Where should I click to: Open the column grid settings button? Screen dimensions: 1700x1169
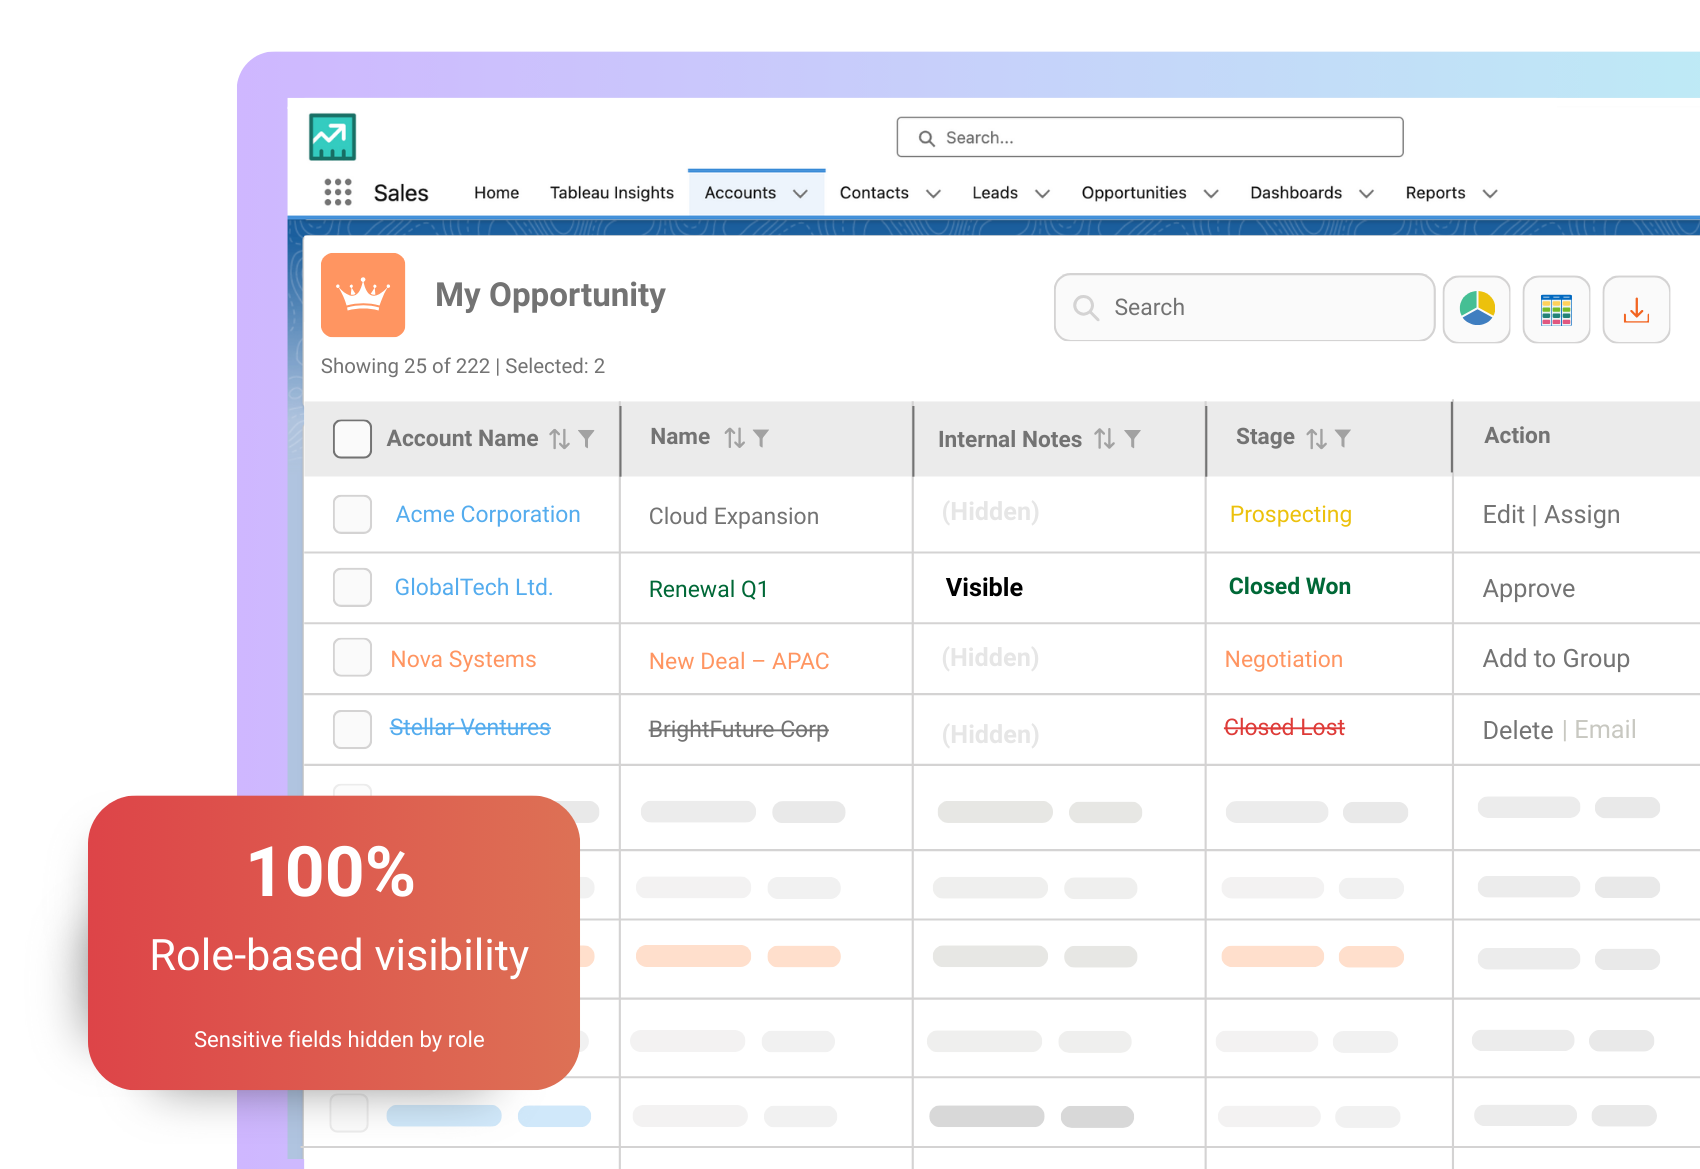[x=1556, y=309]
